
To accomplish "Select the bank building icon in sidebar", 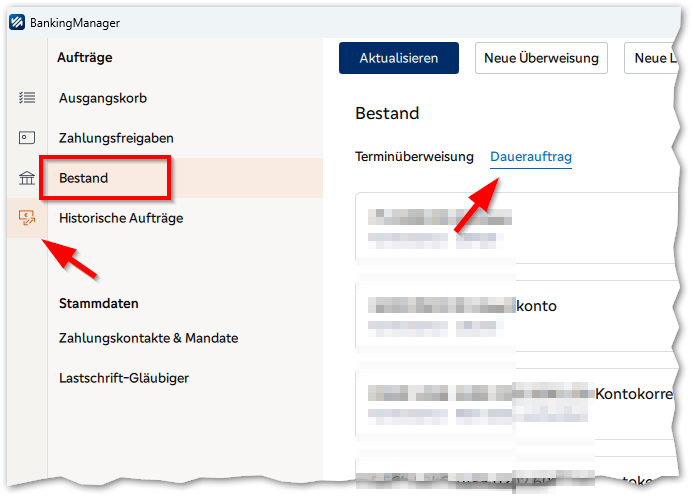I will pyautogui.click(x=27, y=178).
